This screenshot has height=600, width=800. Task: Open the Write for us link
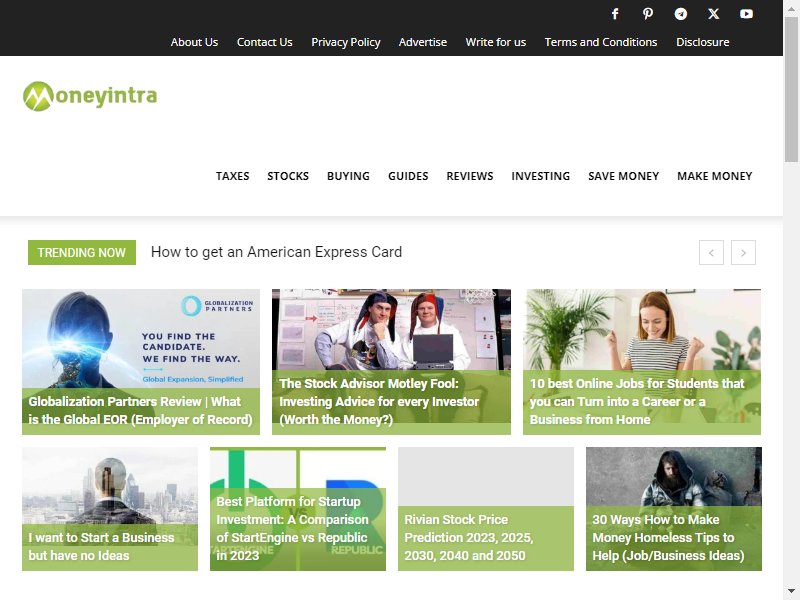[495, 42]
